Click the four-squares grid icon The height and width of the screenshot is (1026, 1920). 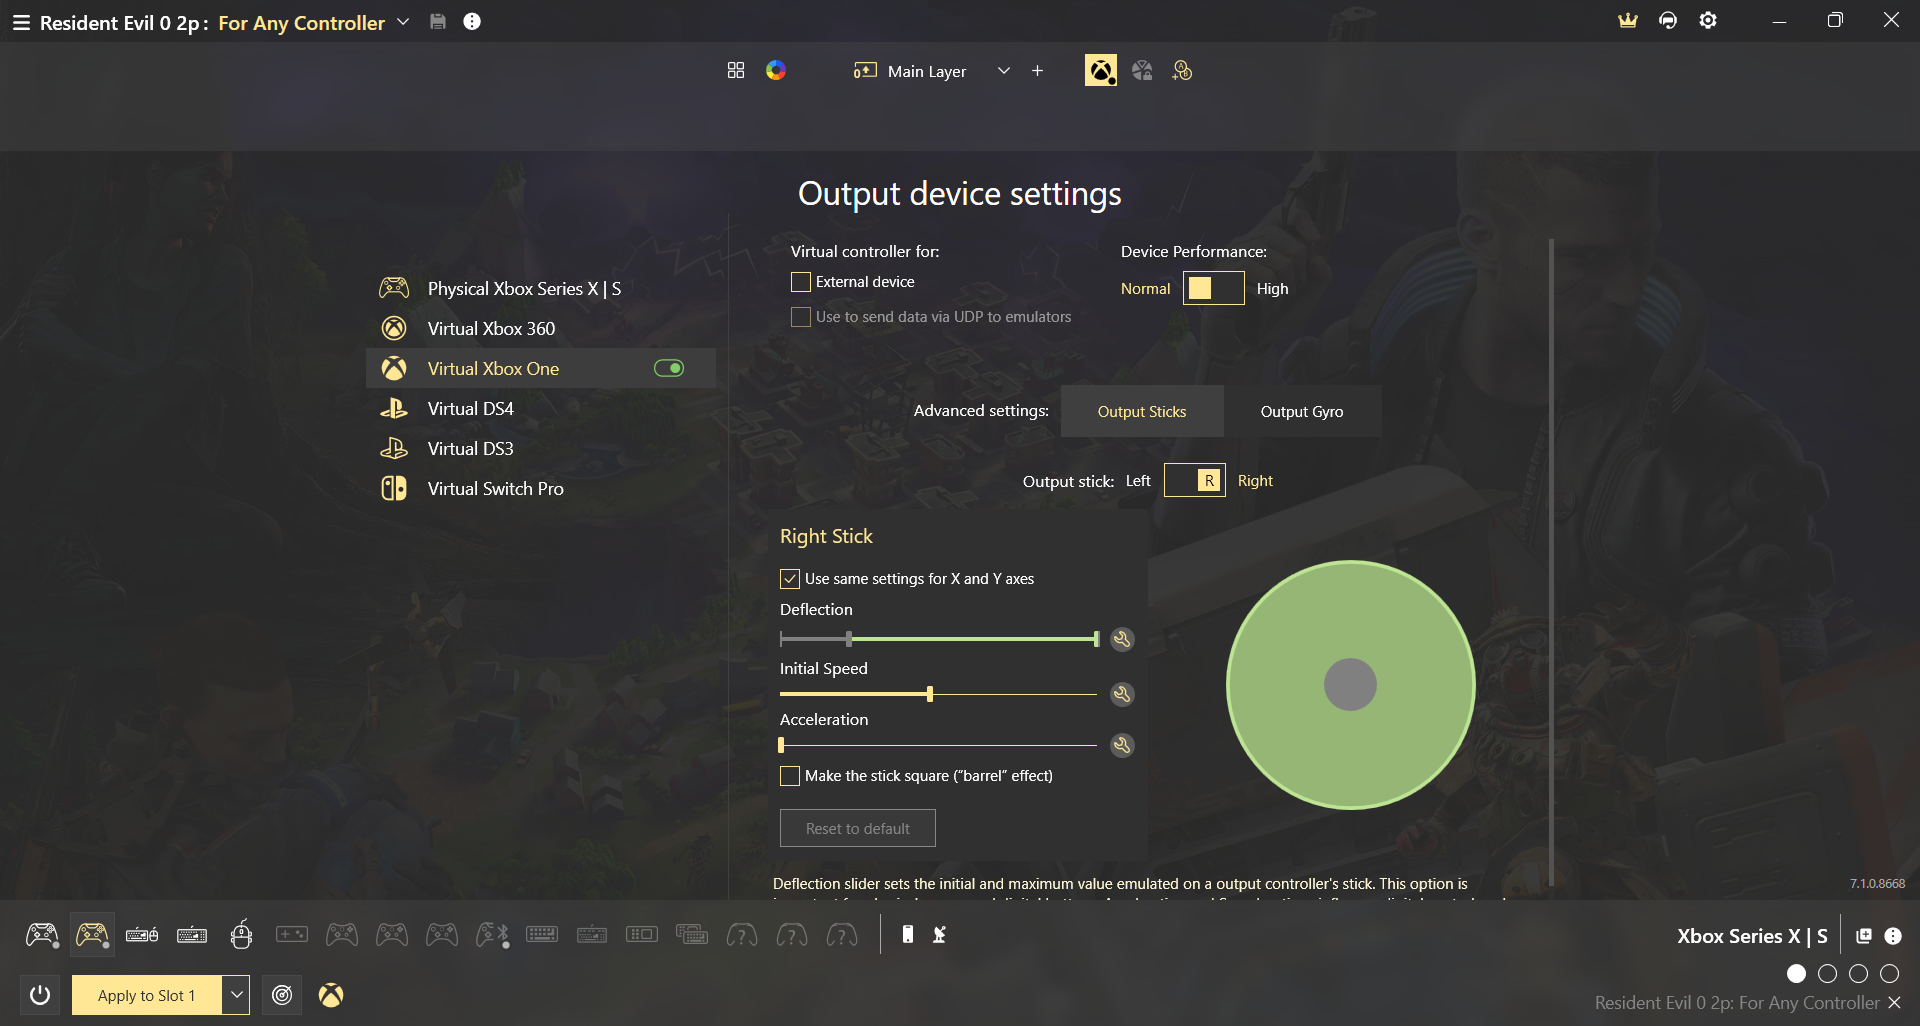click(736, 70)
